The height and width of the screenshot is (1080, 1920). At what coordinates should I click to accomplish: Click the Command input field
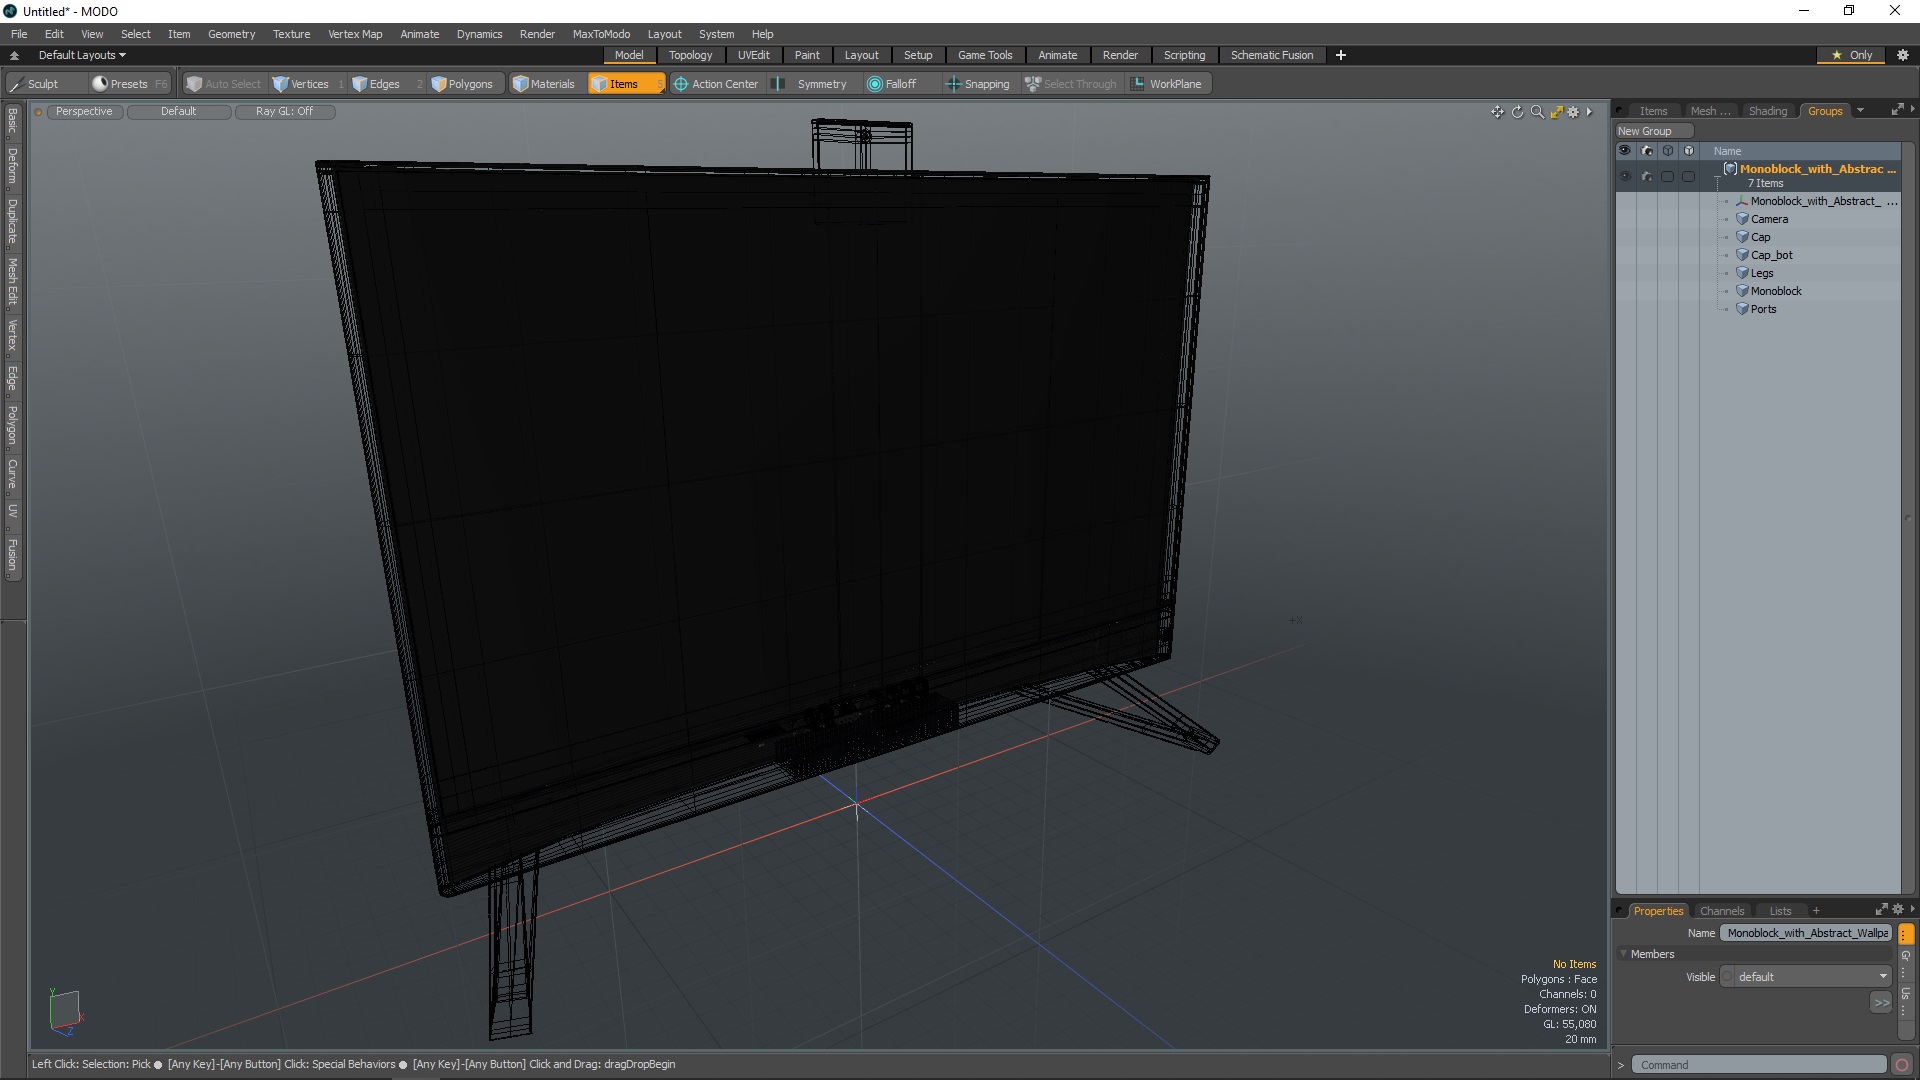[1760, 1065]
